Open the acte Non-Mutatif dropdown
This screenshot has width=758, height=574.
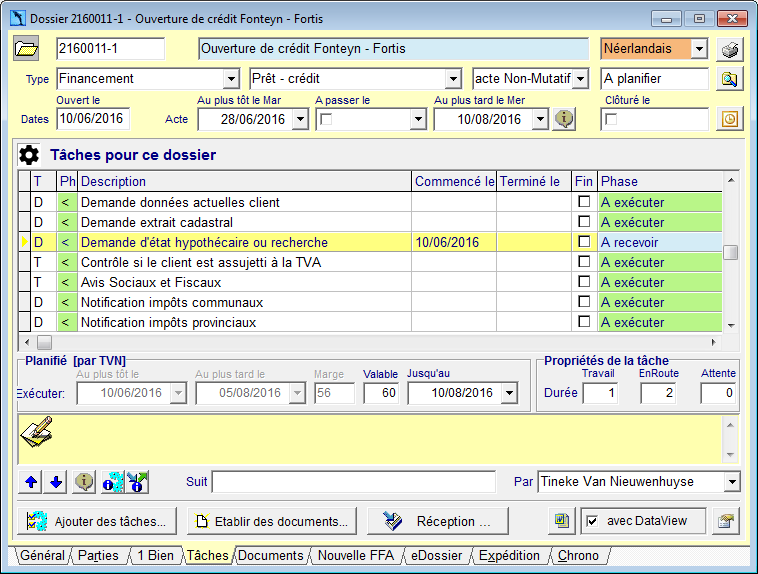pyautogui.click(x=580, y=79)
